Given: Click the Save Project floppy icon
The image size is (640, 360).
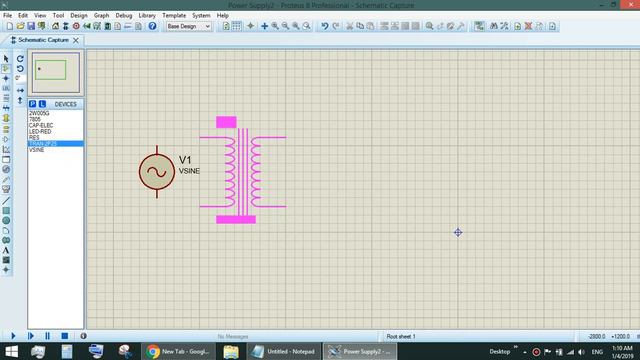Looking at the screenshot, I should coord(31,26).
